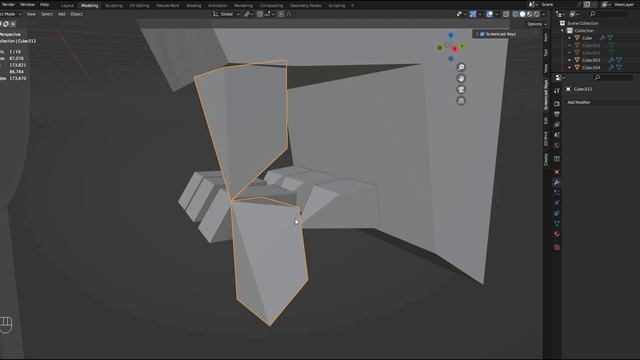
Task: Switch to the Sculpting workspace tab
Action: tap(113, 6)
